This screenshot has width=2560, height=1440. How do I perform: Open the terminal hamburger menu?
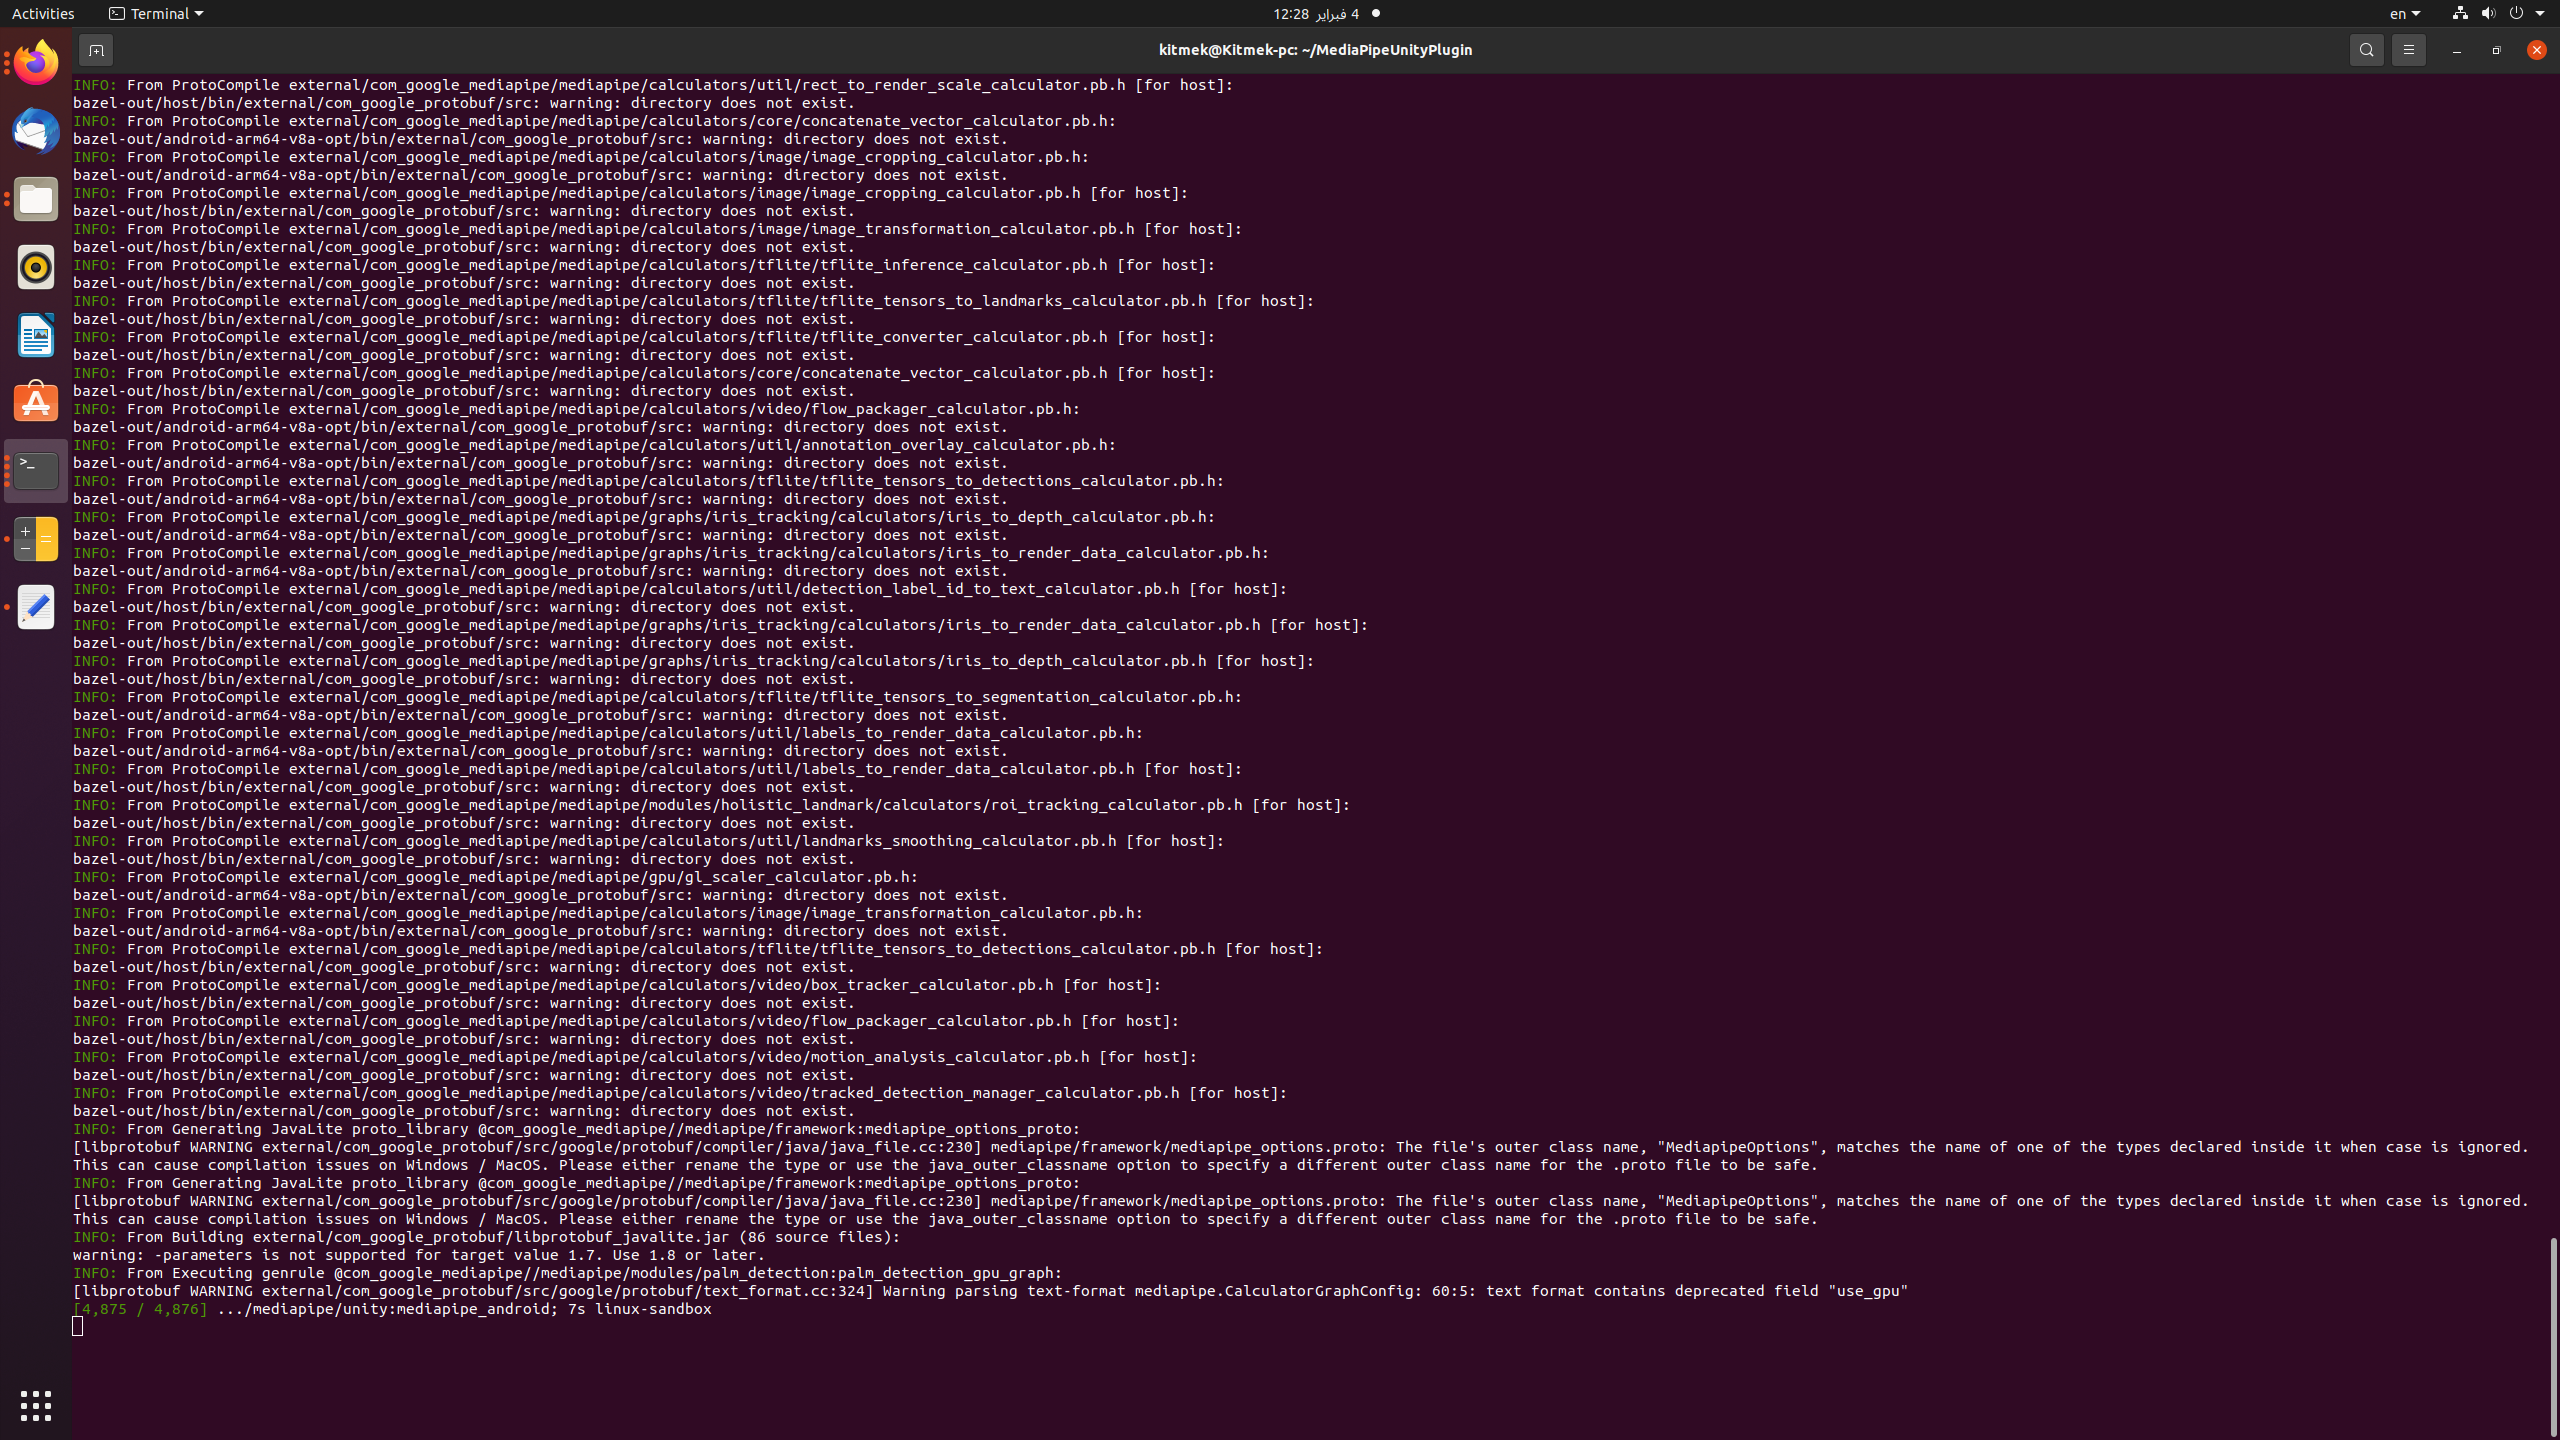(x=2408, y=49)
